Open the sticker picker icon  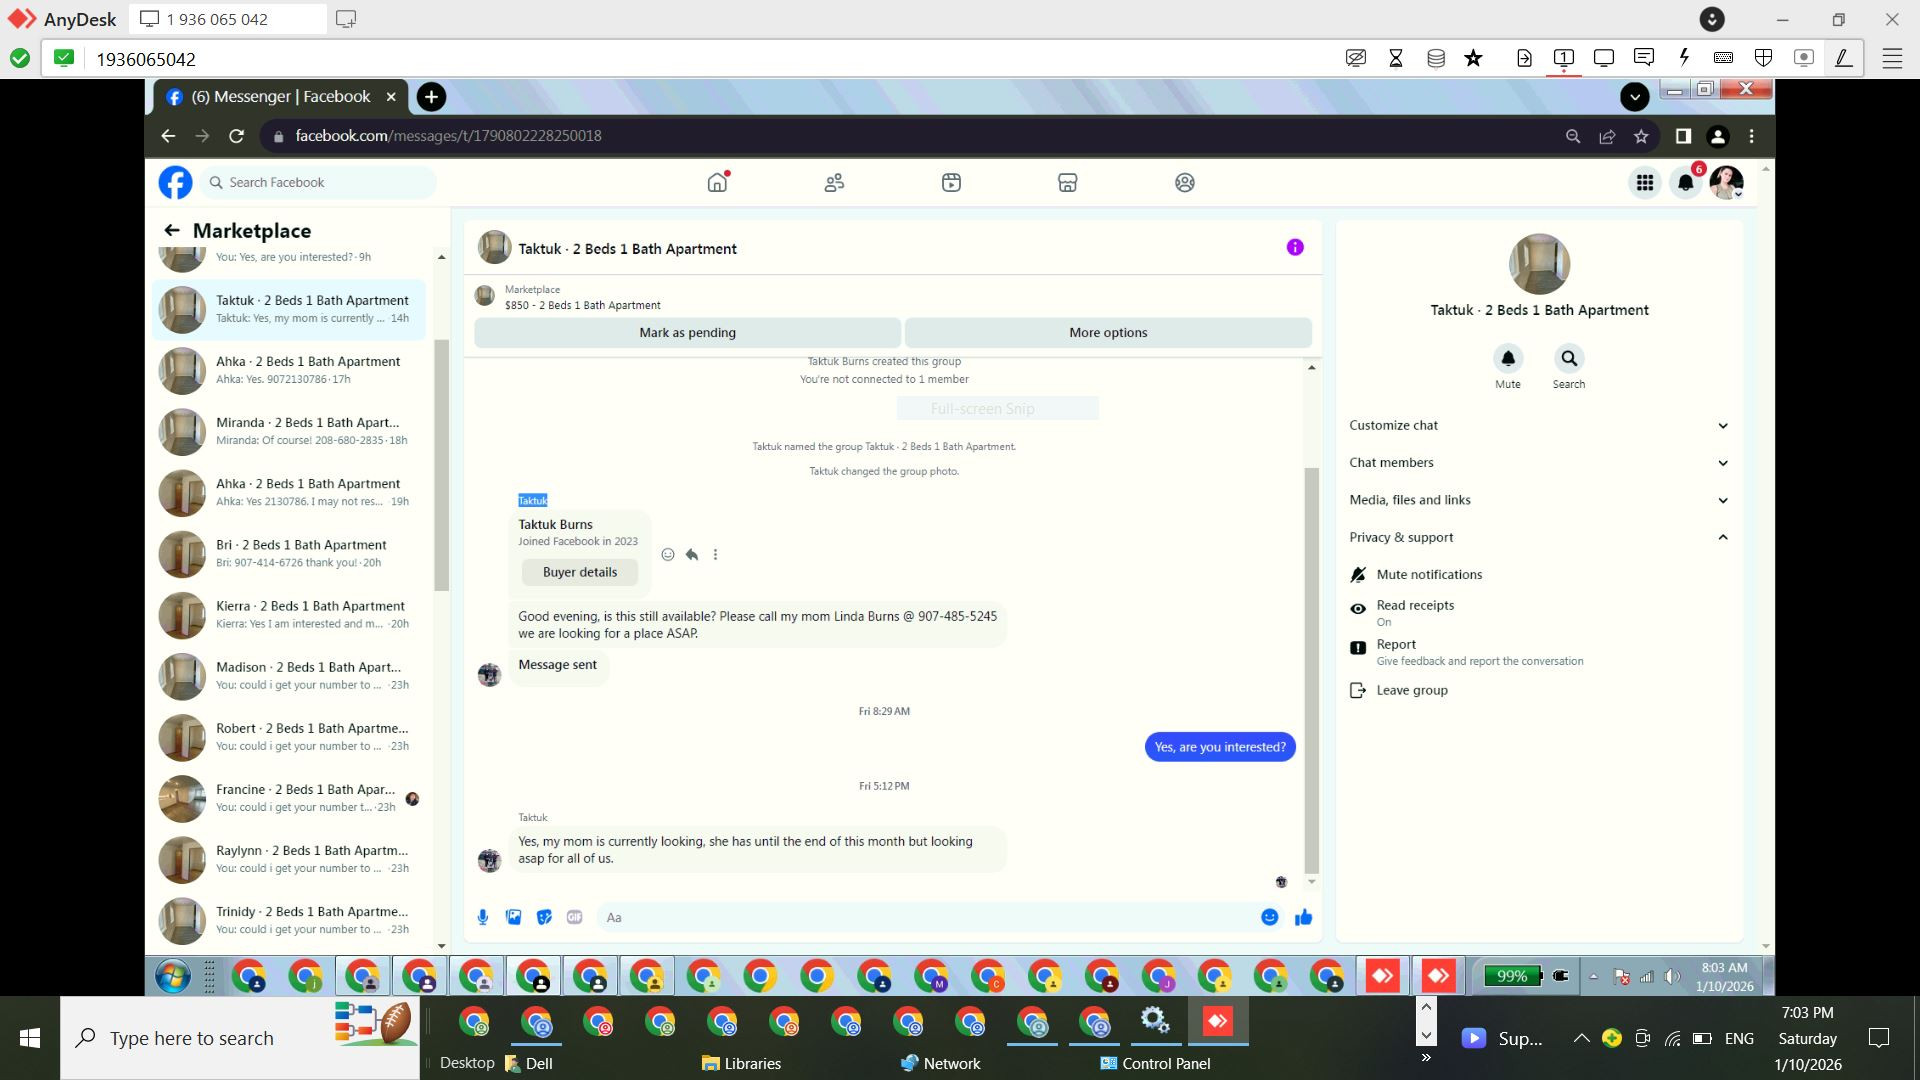(544, 917)
